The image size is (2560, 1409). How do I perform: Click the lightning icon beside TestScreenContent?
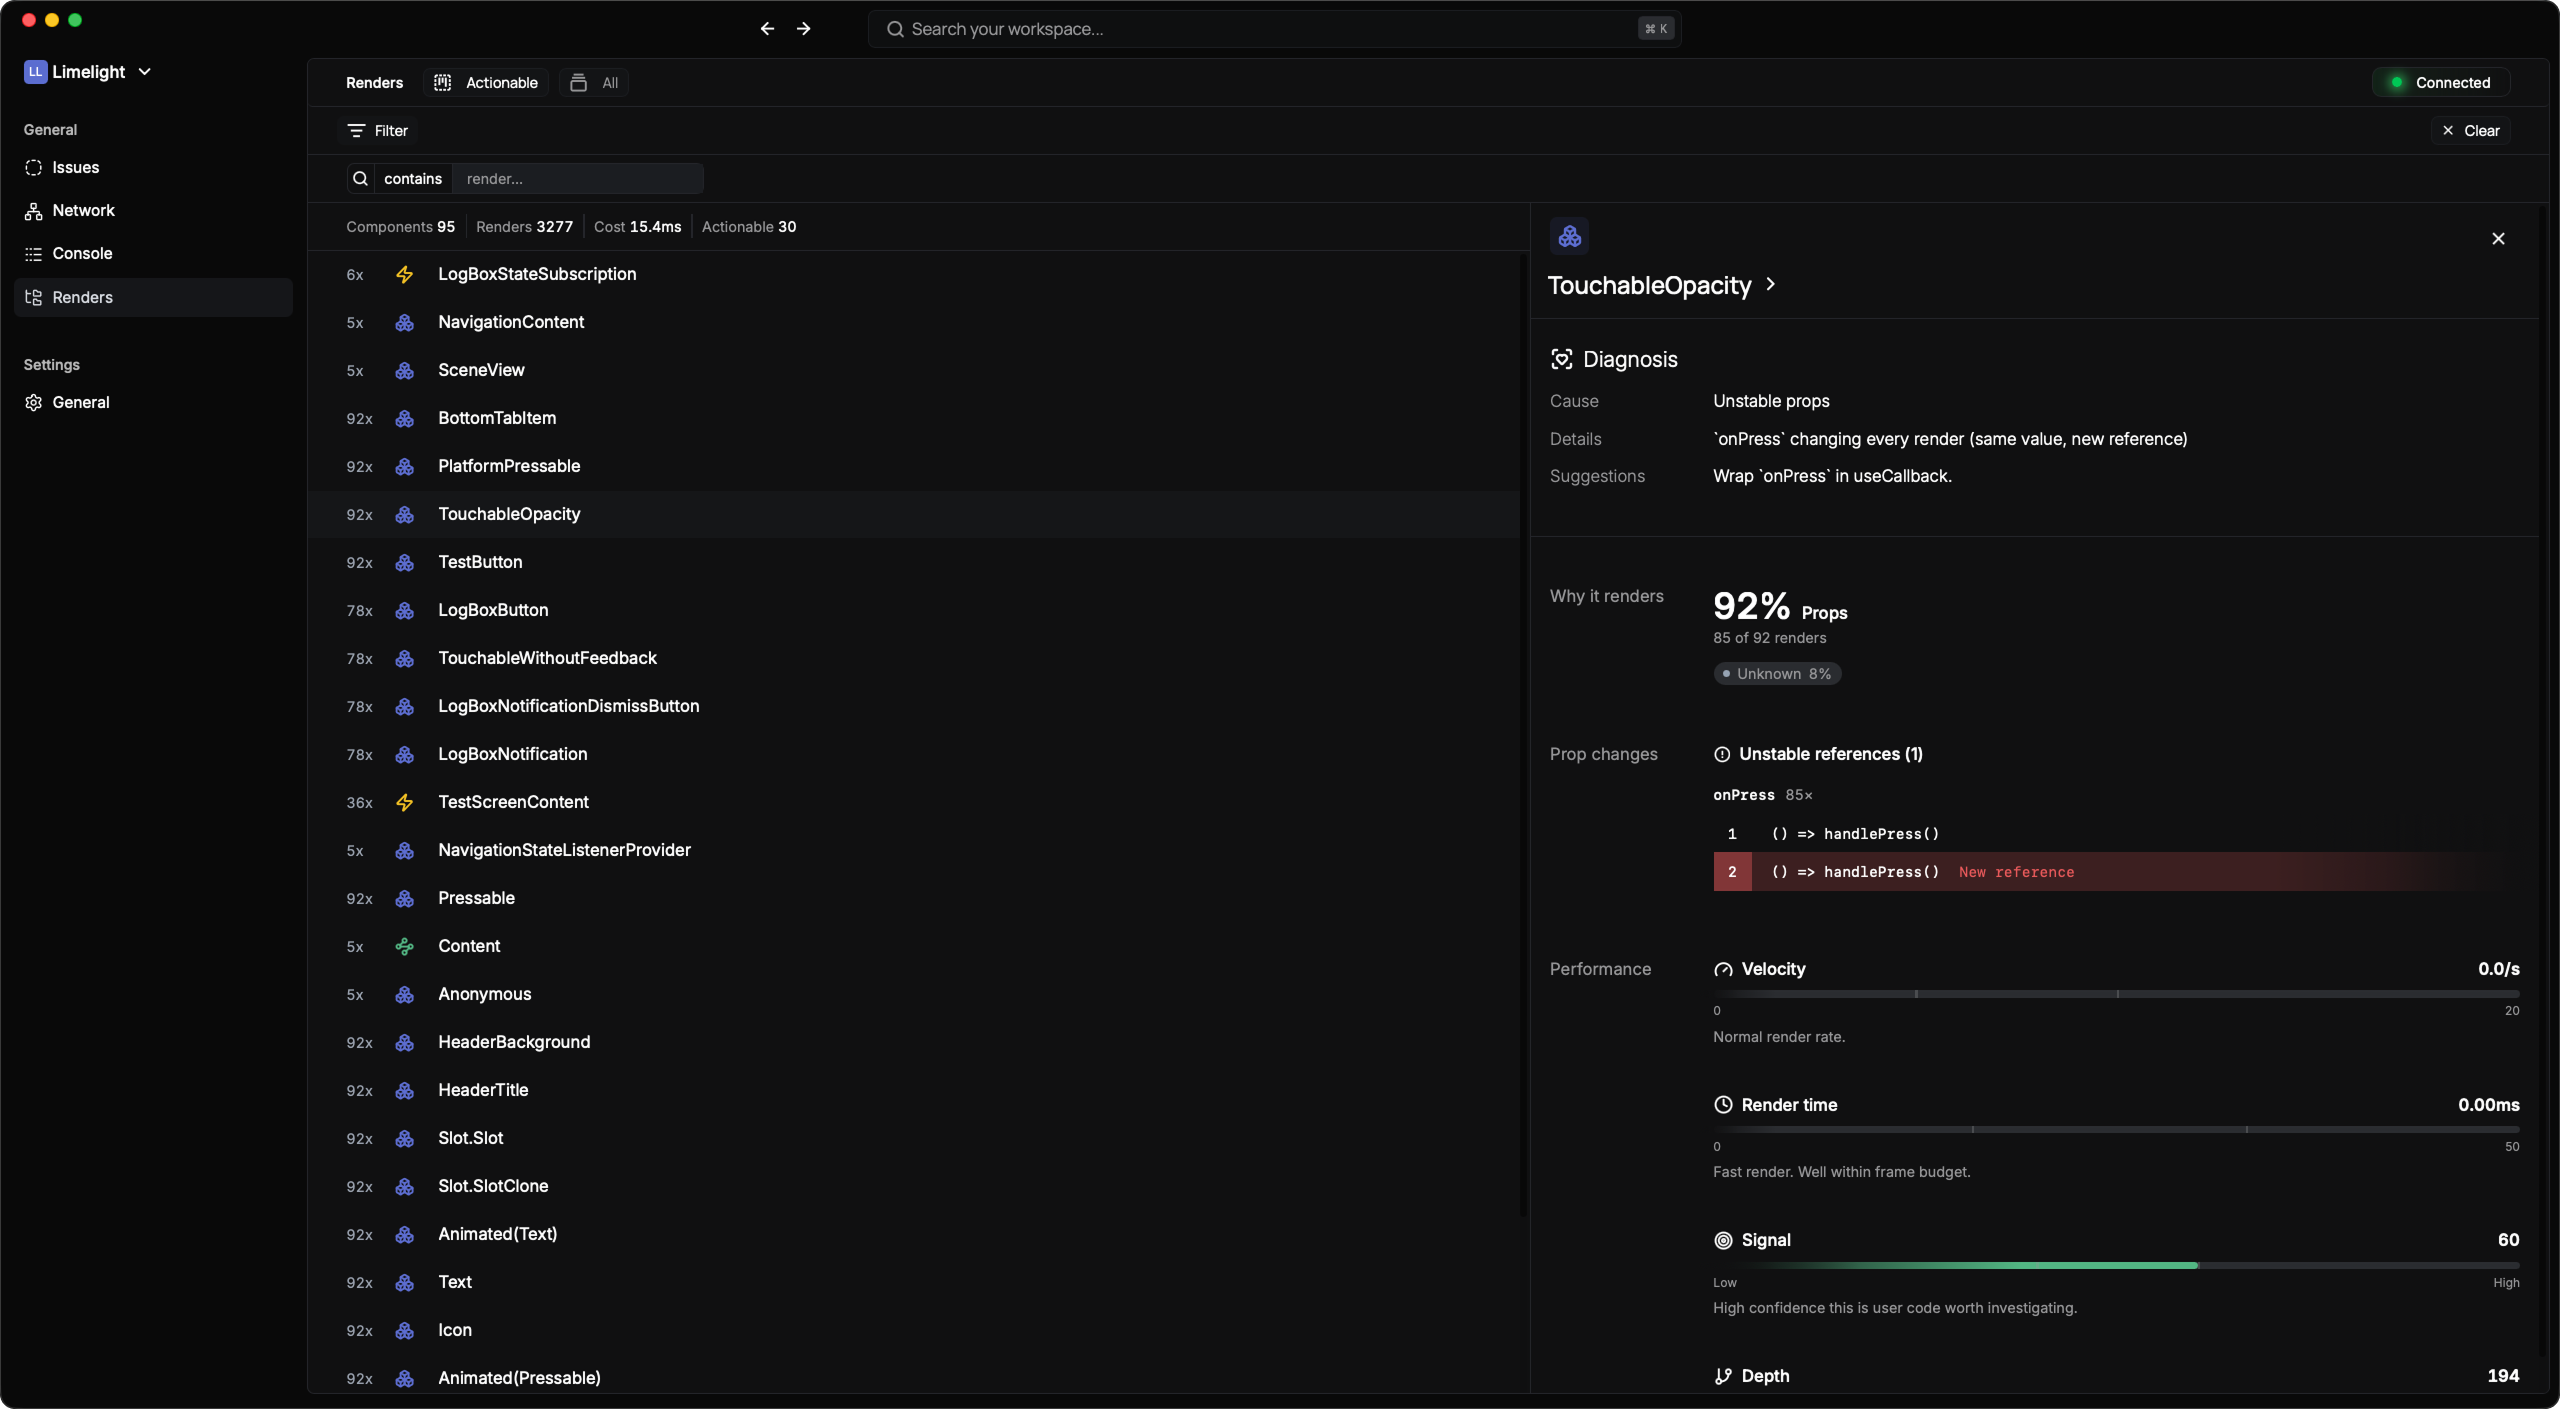click(404, 802)
